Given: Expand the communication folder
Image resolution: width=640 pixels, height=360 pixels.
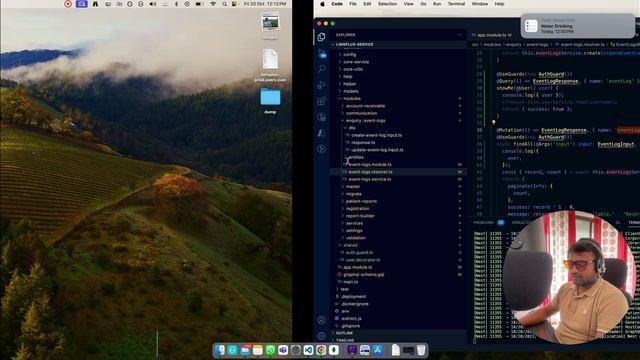Looking at the screenshot, I should (398, 113).
